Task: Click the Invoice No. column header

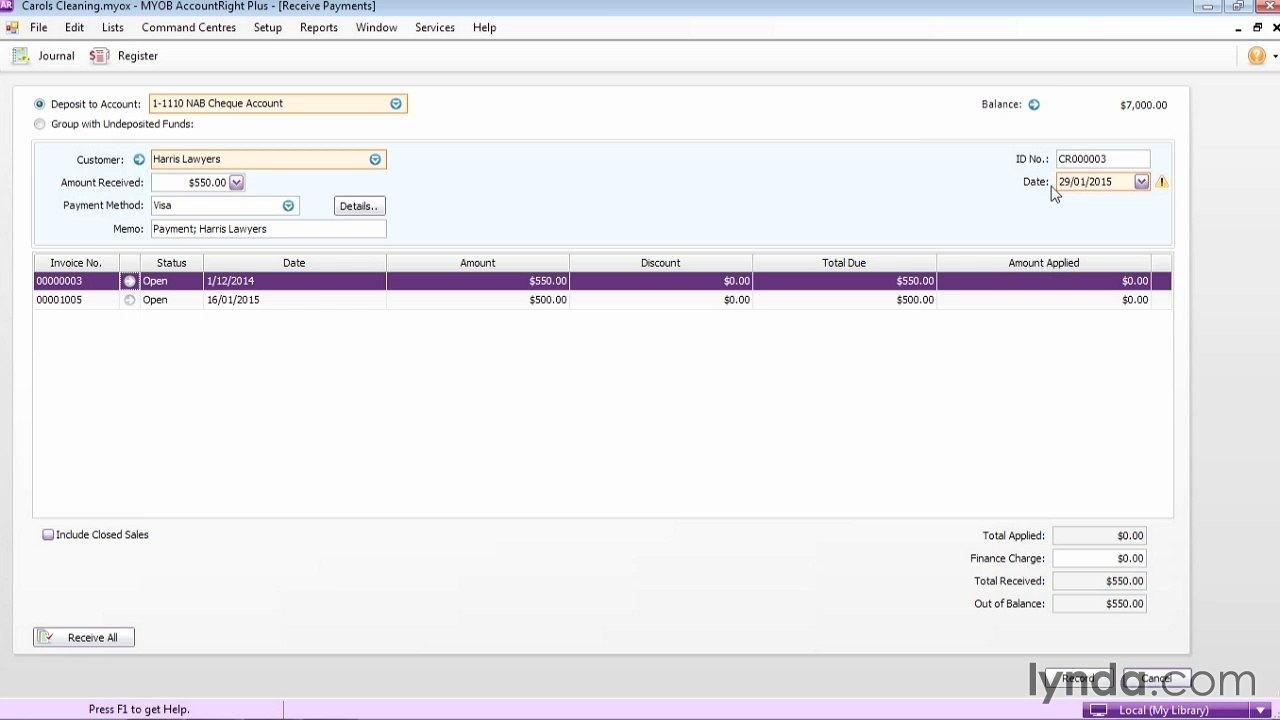Action: (76, 263)
